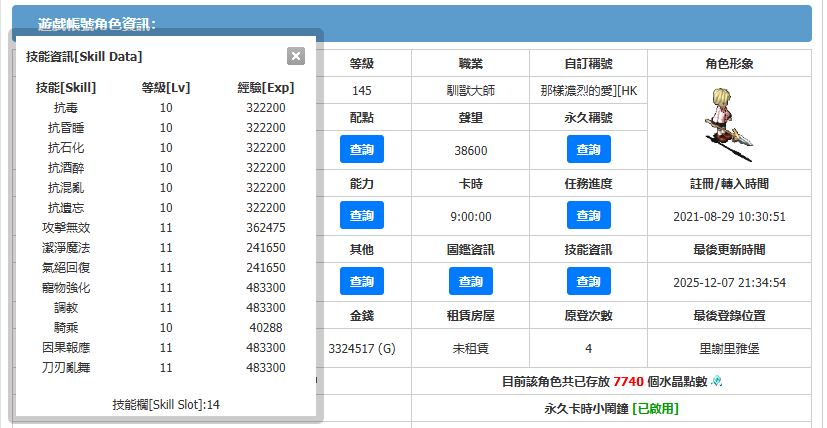Click the 362475 experience value

pos(266,228)
